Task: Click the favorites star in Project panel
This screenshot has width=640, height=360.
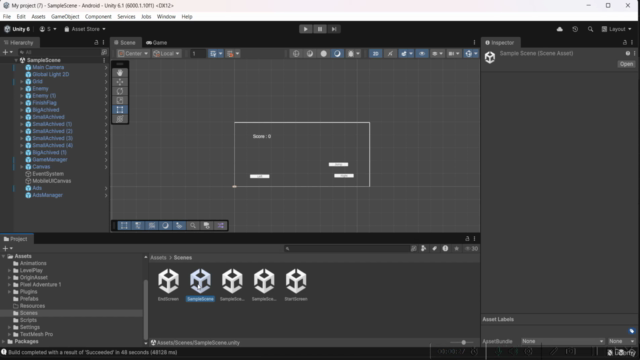Action: (456, 249)
